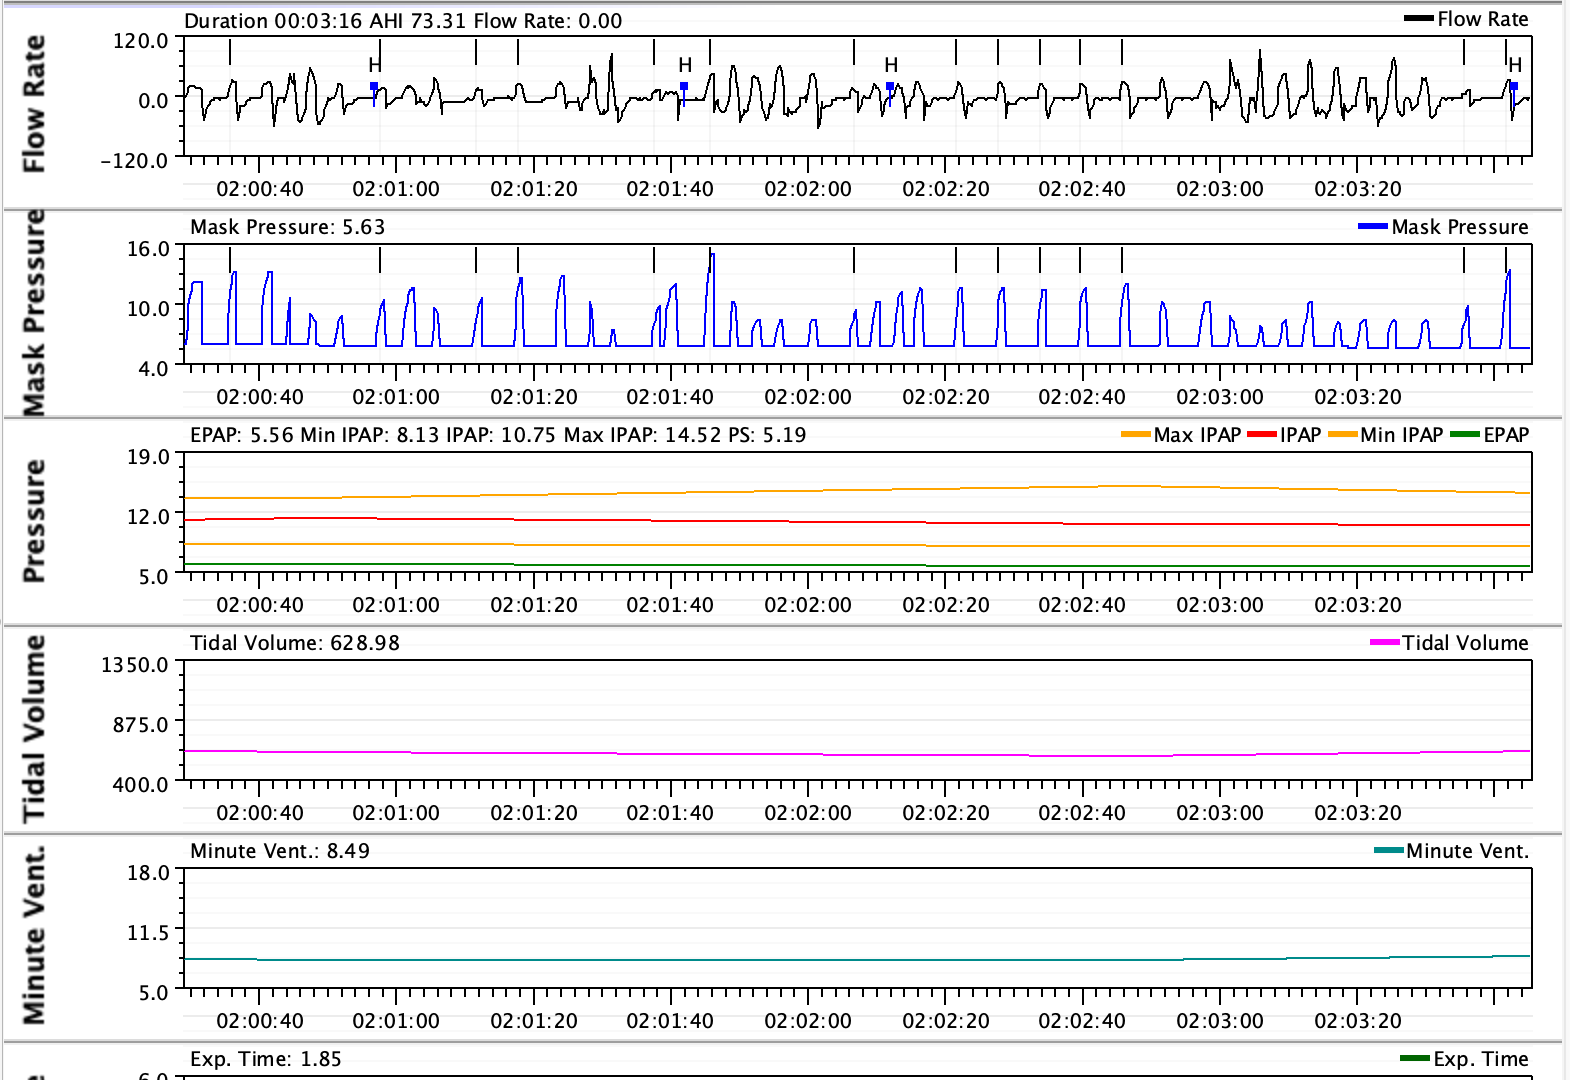Click the magenta Tidal Volume legend swatch
1570x1080 pixels.
[x=1385, y=643]
